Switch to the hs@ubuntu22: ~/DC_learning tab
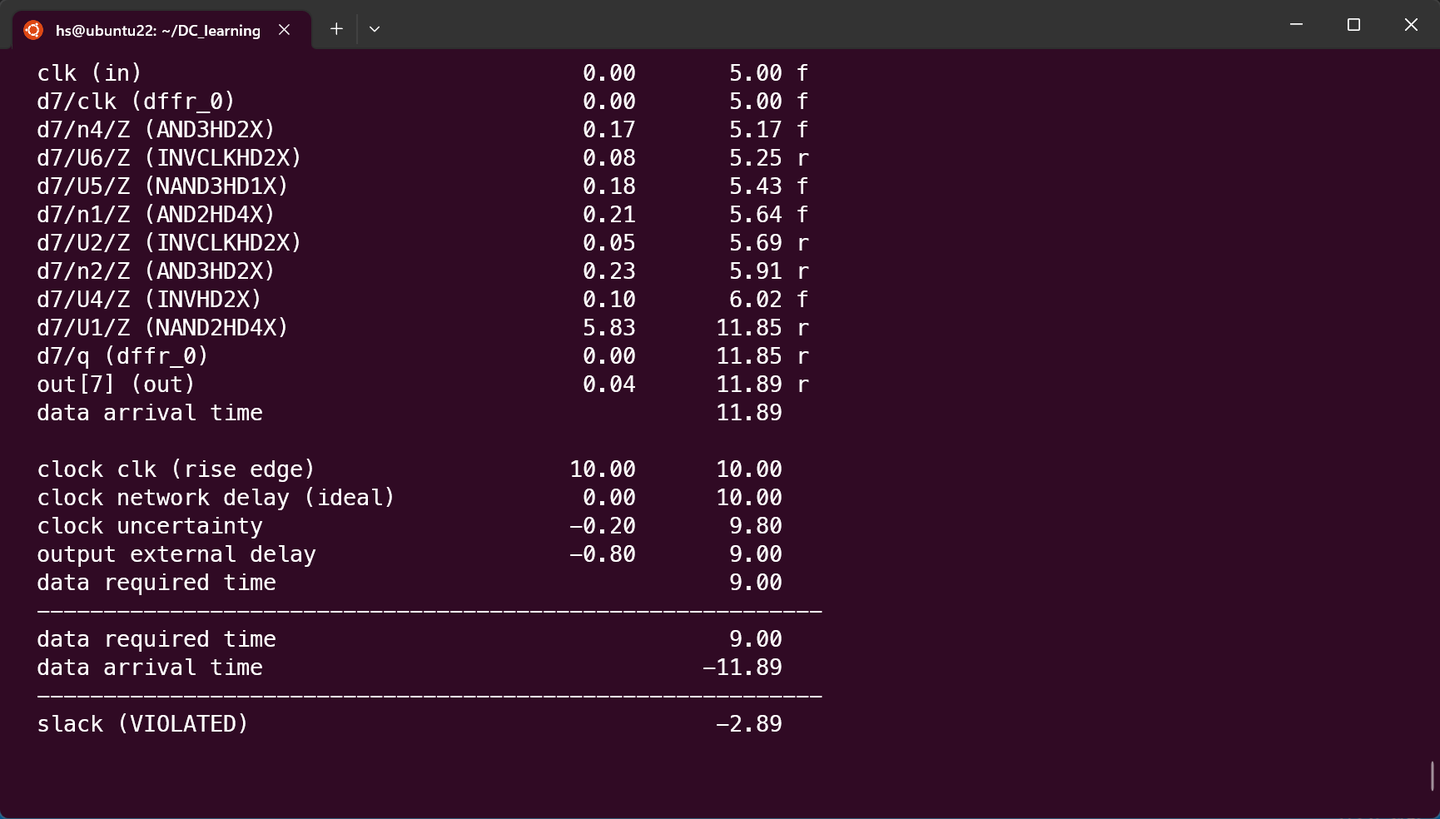 160,30
